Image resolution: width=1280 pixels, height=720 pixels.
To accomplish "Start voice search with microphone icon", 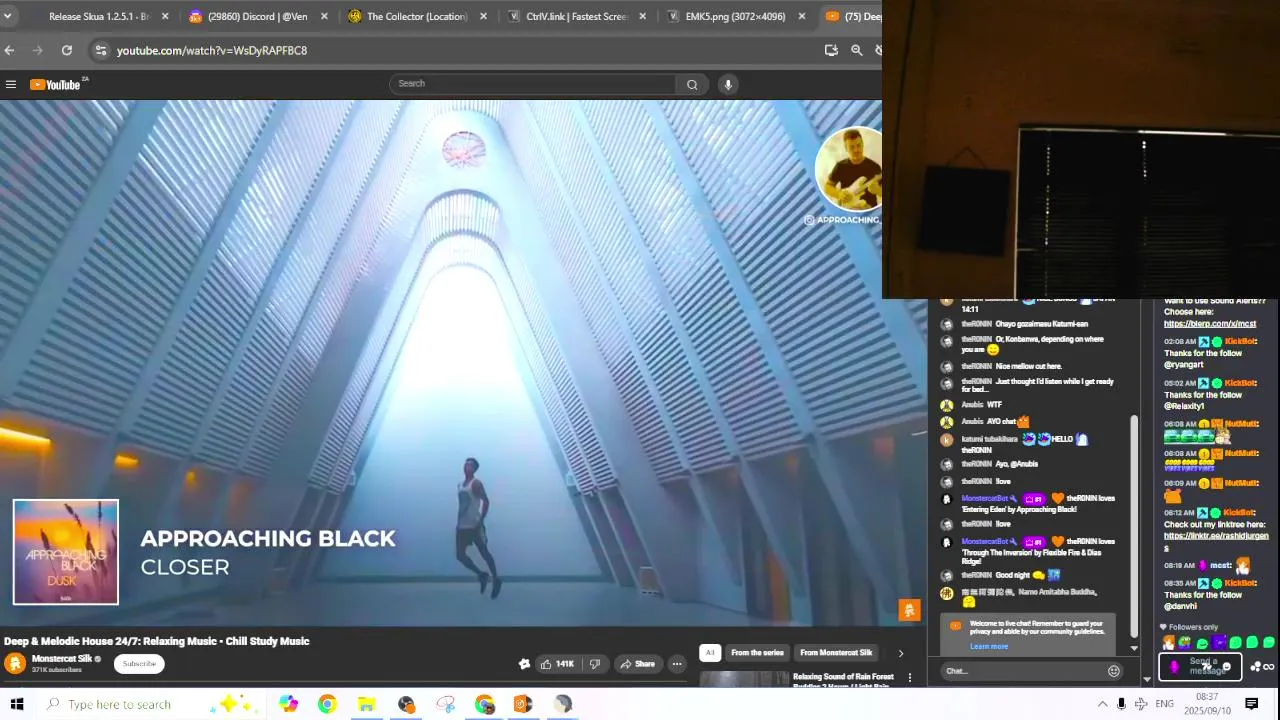I will [728, 84].
